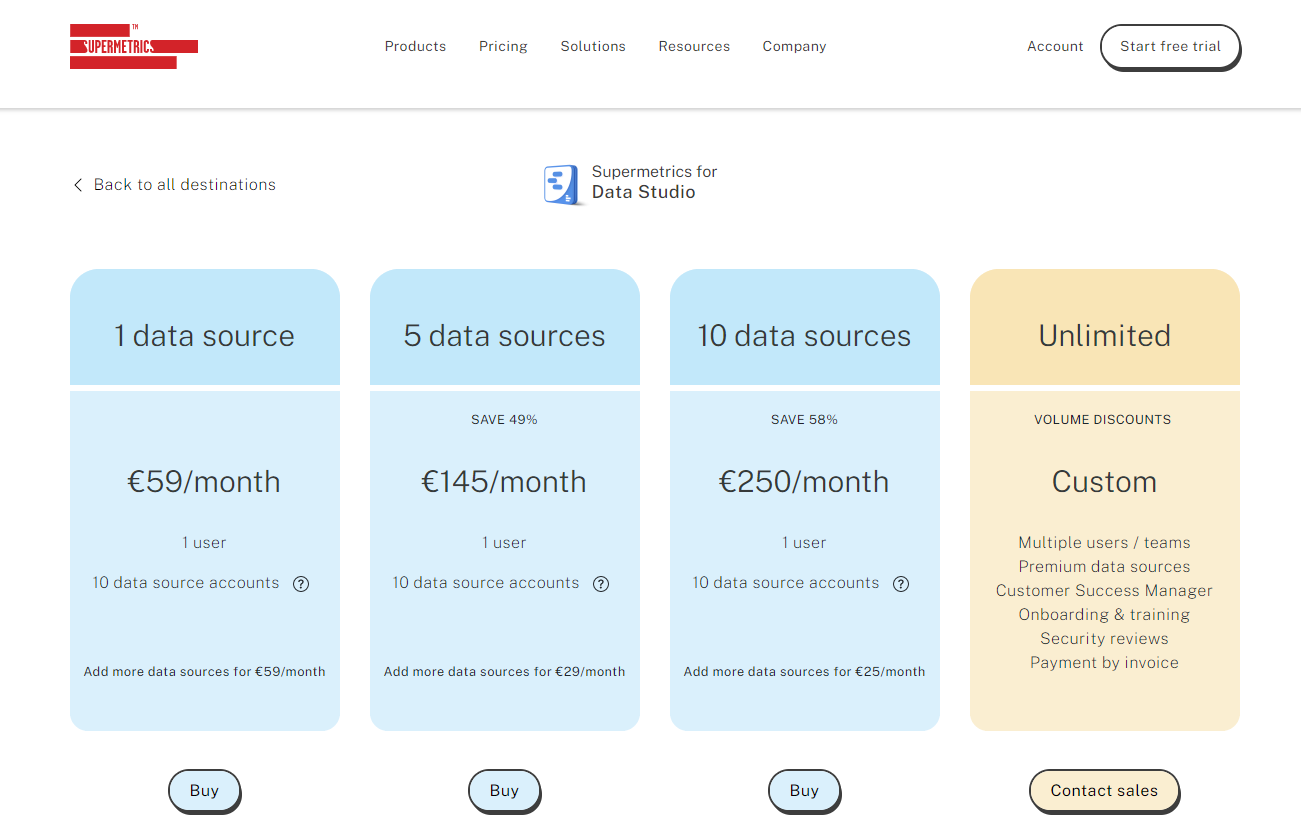This screenshot has width=1301, height=823.
Task: Expand the Resources menu
Action: click(x=694, y=46)
